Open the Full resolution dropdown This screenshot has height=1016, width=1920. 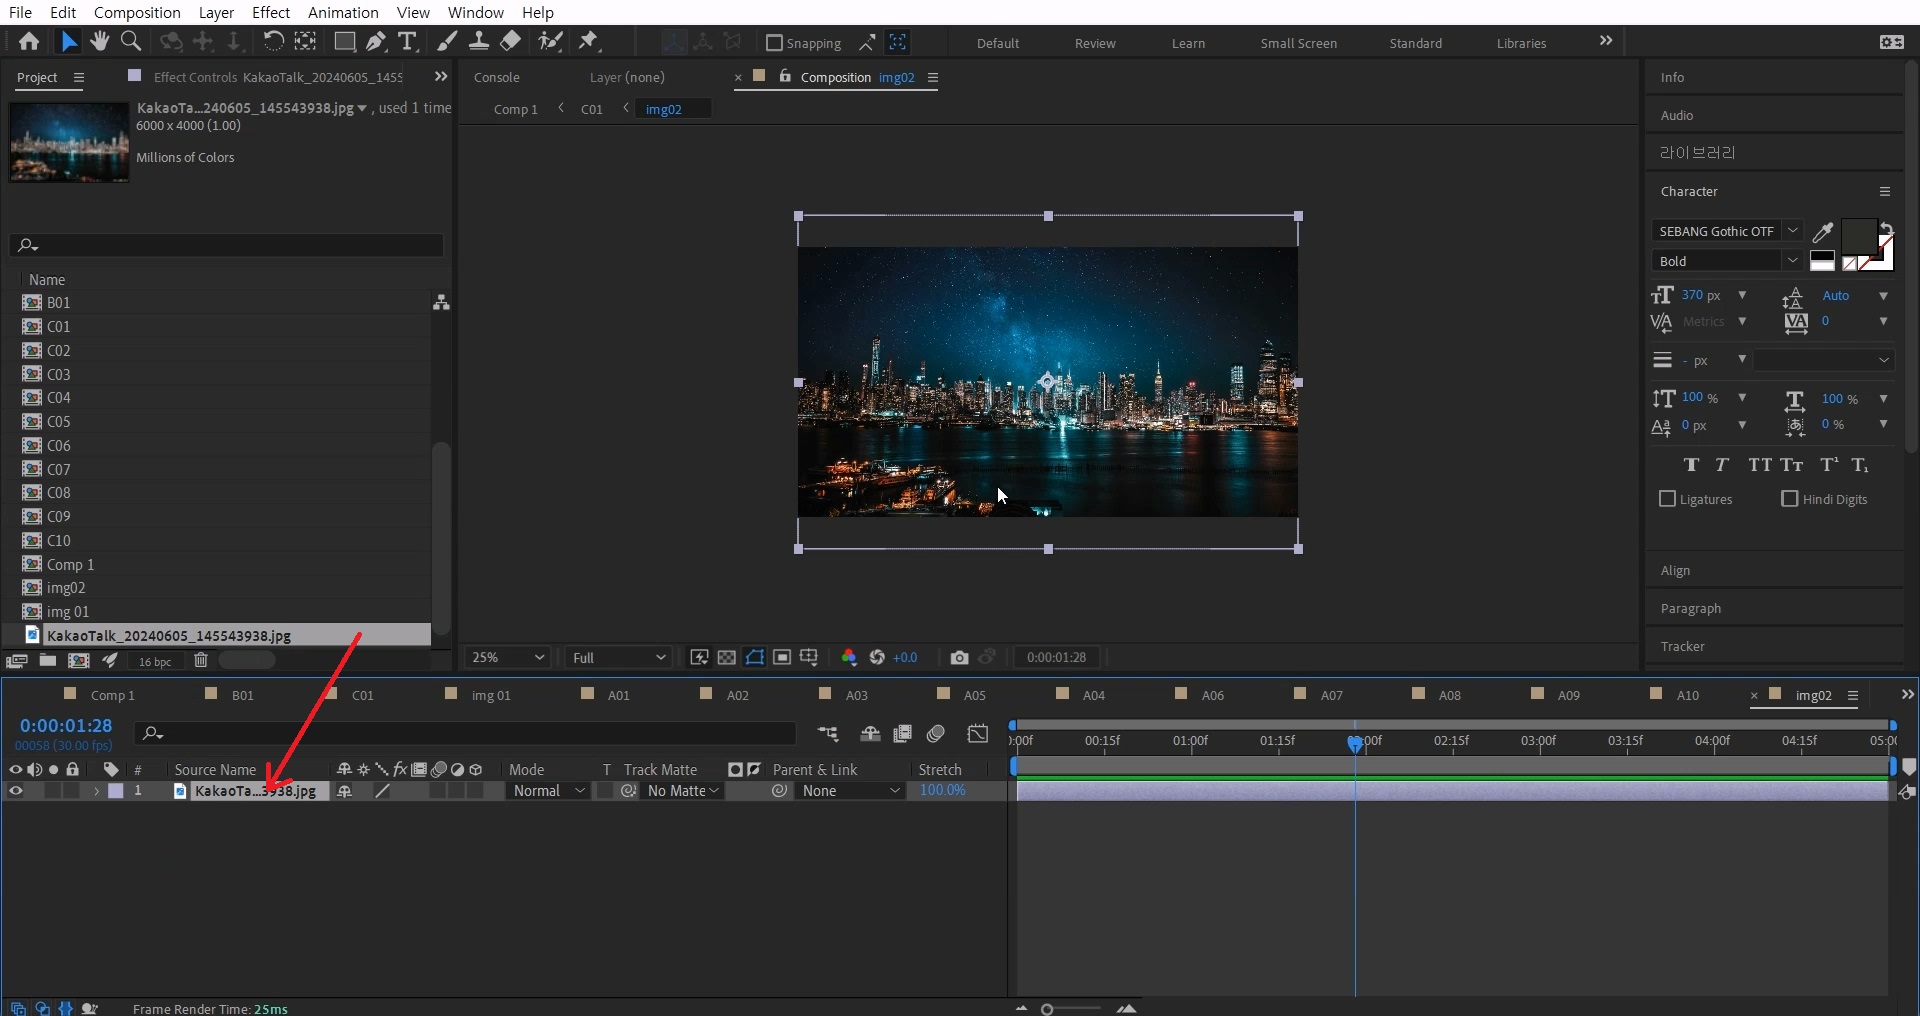coord(617,657)
